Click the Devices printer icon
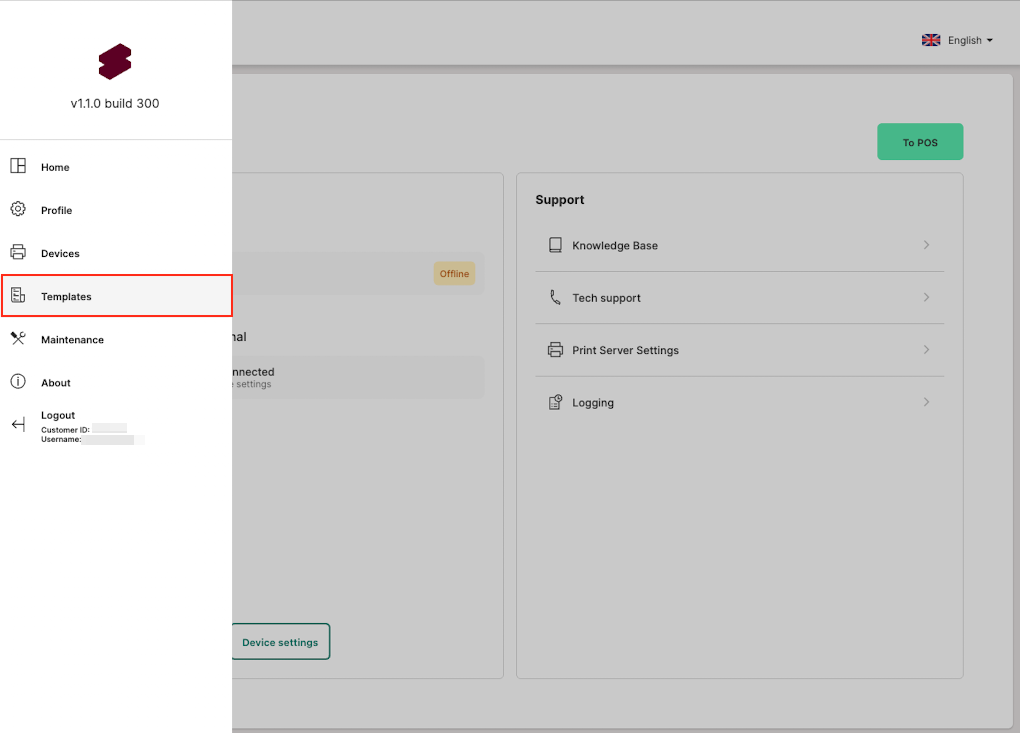 (18, 252)
